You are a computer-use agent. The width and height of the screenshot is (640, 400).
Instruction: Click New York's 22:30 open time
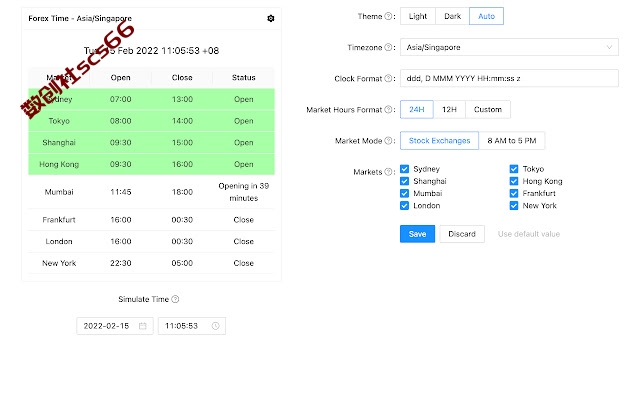point(121,263)
